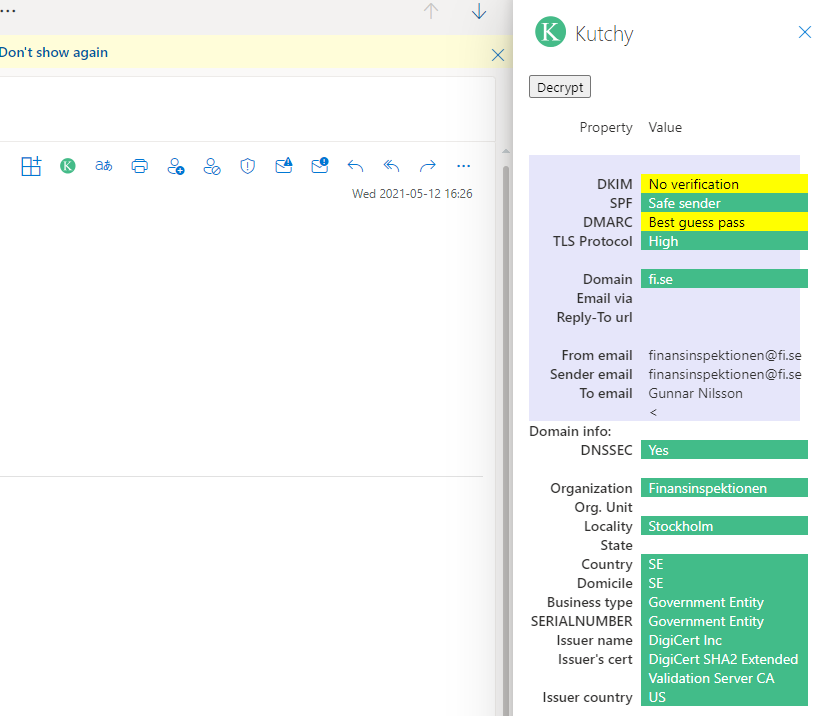Image resolution: width=815 pixels, height=716 pixels.
Task: Reply to the message
Action: (x=356, y=166)
